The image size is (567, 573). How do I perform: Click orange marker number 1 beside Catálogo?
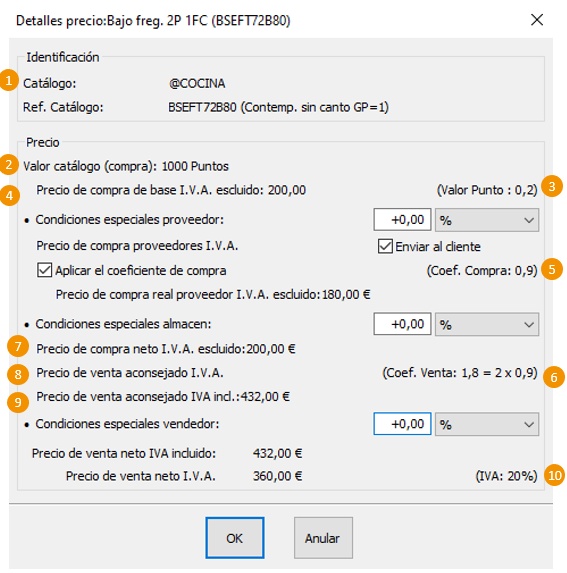tap(9, 80)
